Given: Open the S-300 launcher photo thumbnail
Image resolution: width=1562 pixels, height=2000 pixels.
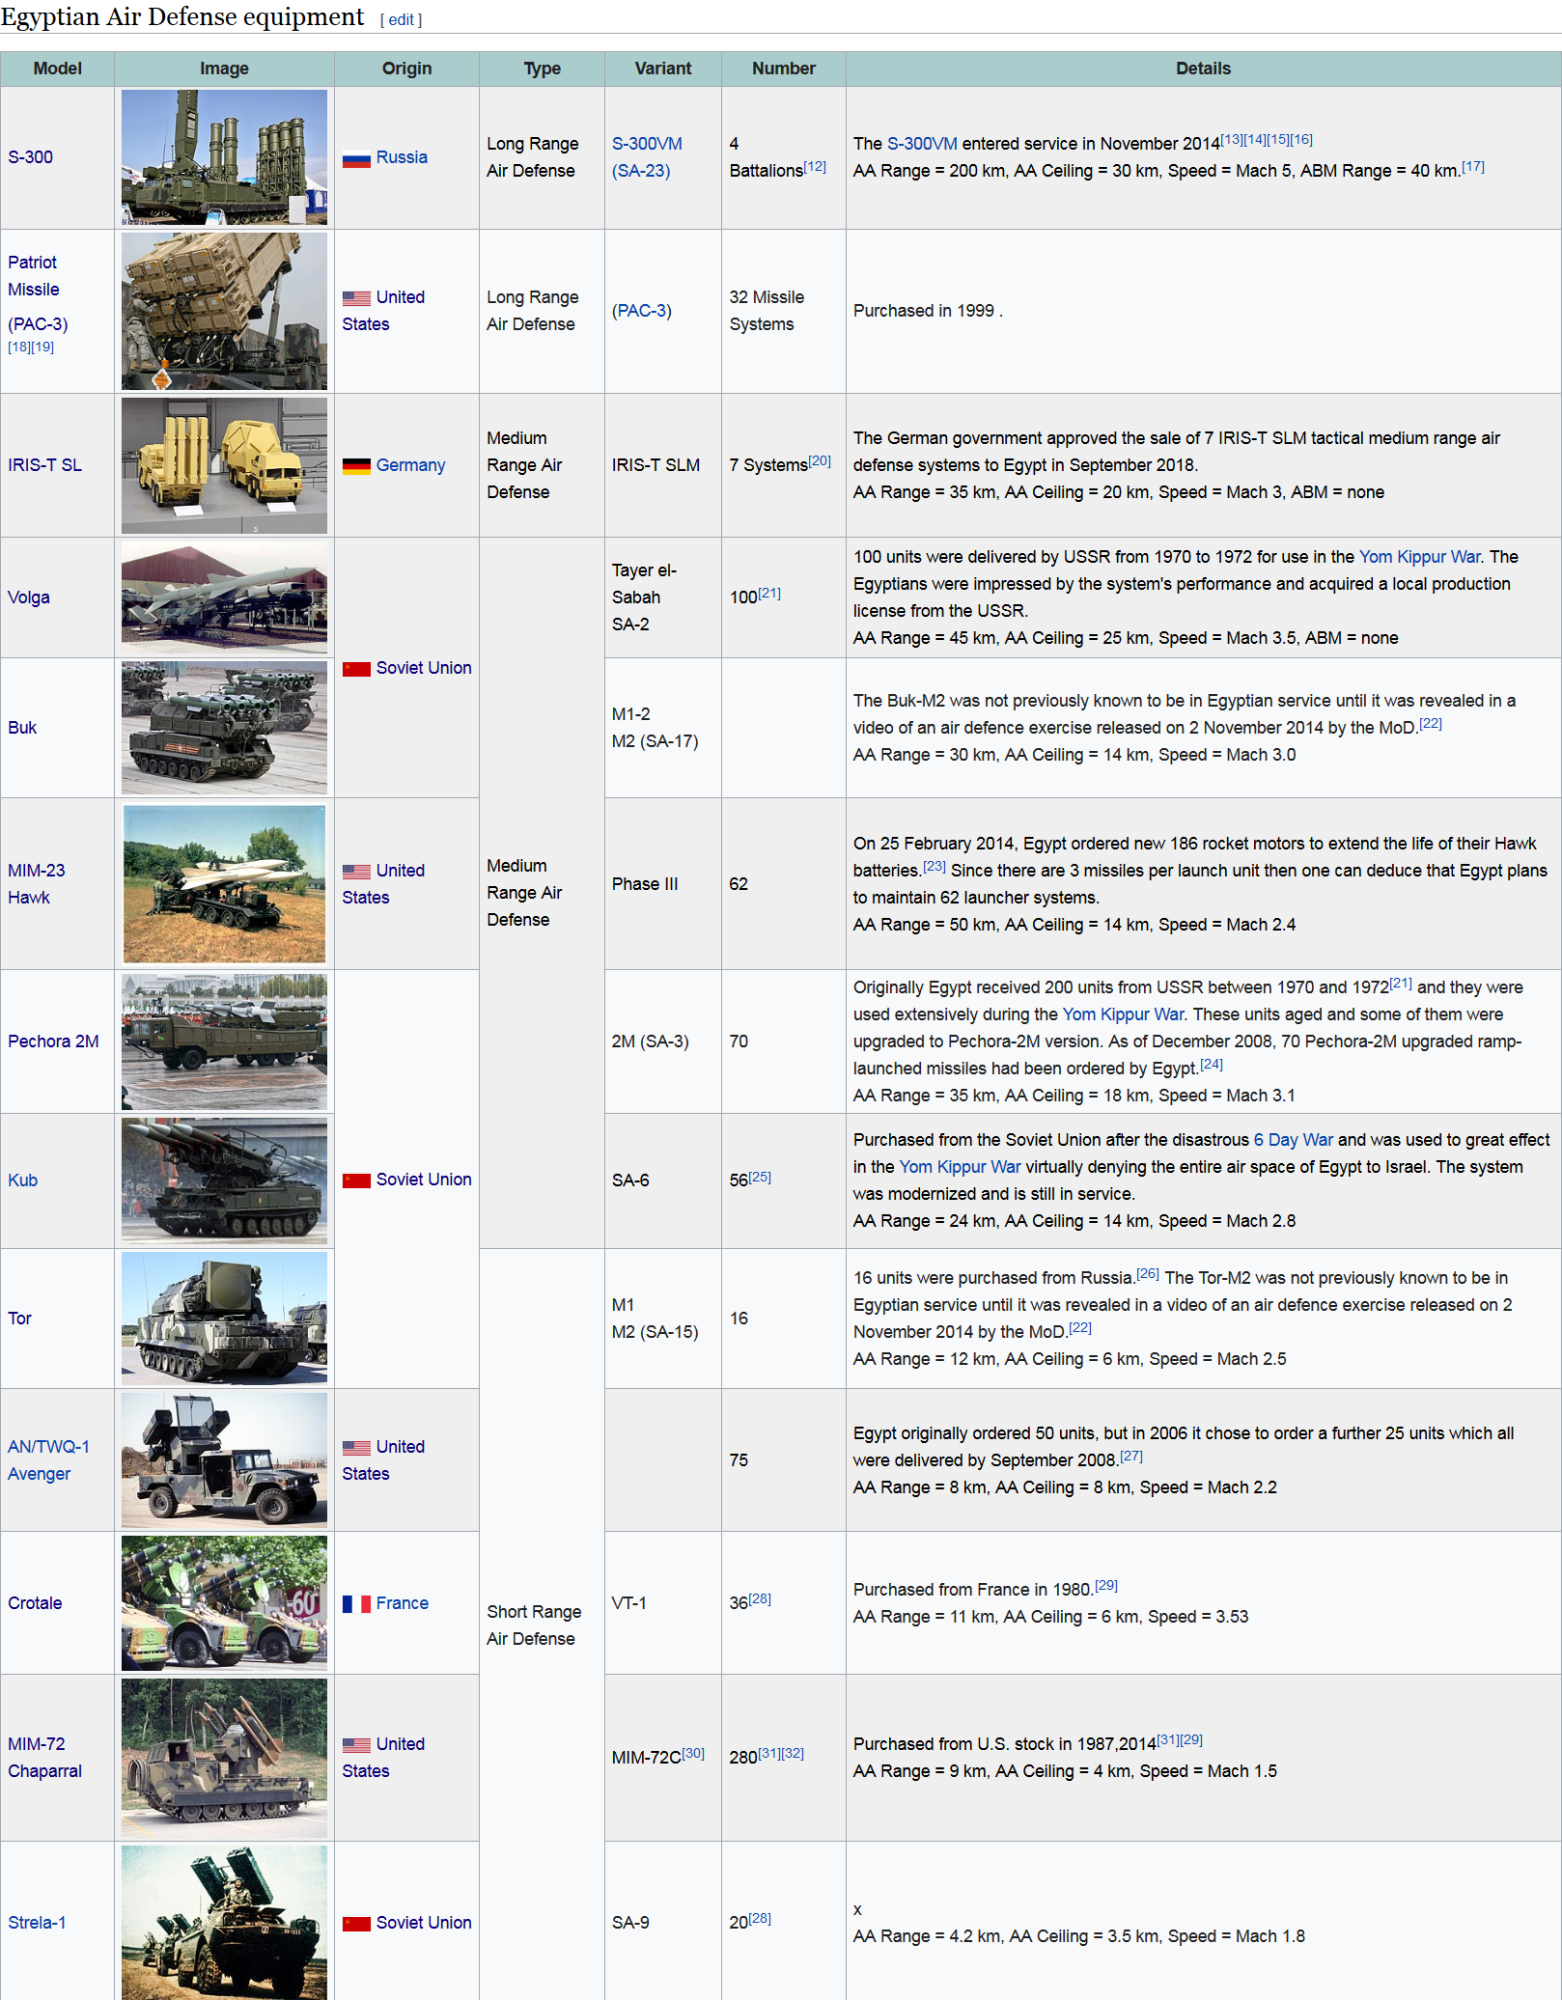Looking at the screenshot, I should point(224,157).
